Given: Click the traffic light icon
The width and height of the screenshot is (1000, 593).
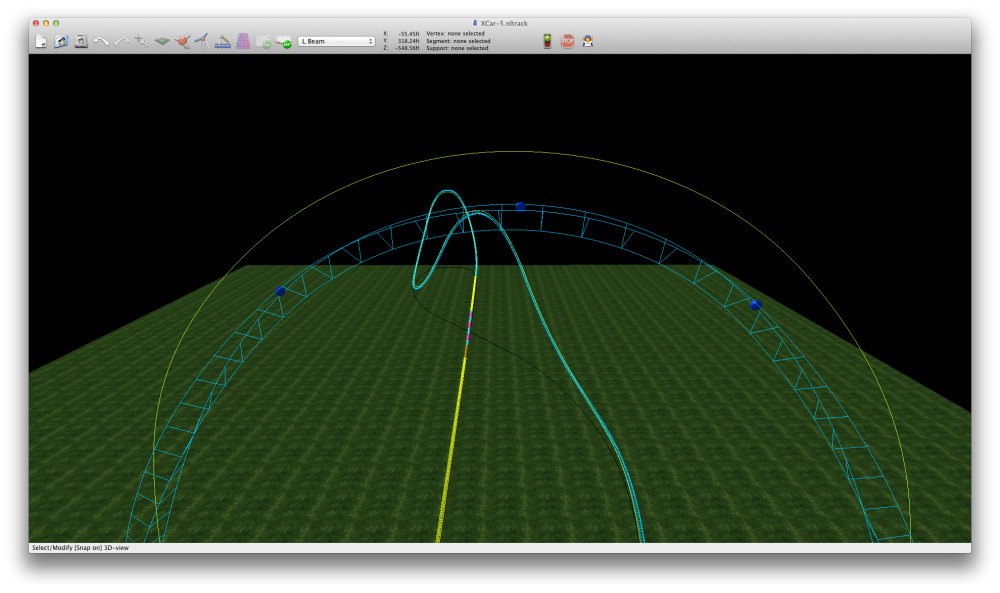Looking at the screenshot, I should (547, 41).
